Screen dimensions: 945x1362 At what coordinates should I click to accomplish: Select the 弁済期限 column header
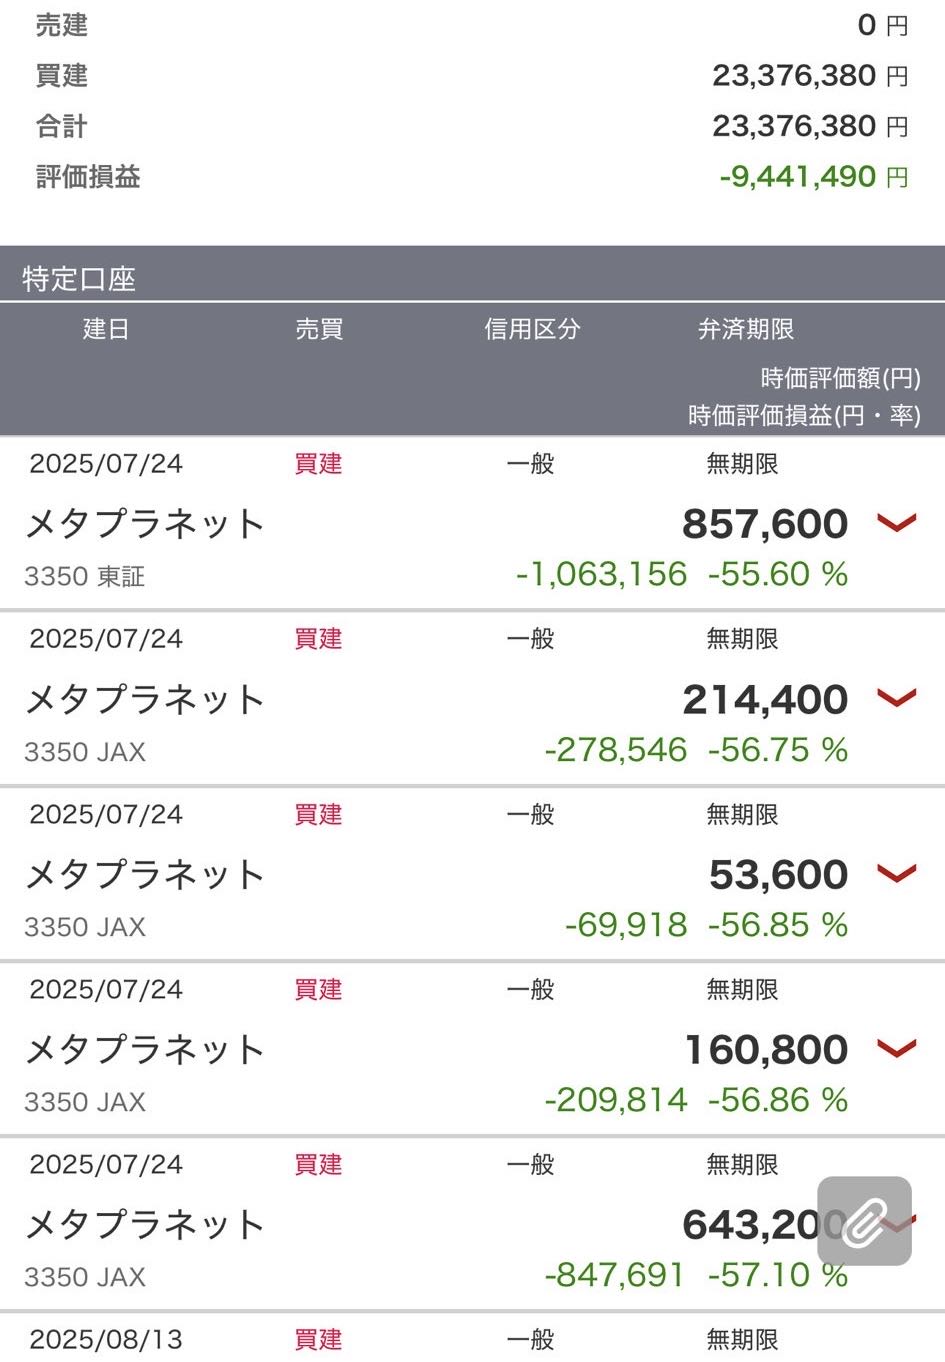[x=745, y=329]
